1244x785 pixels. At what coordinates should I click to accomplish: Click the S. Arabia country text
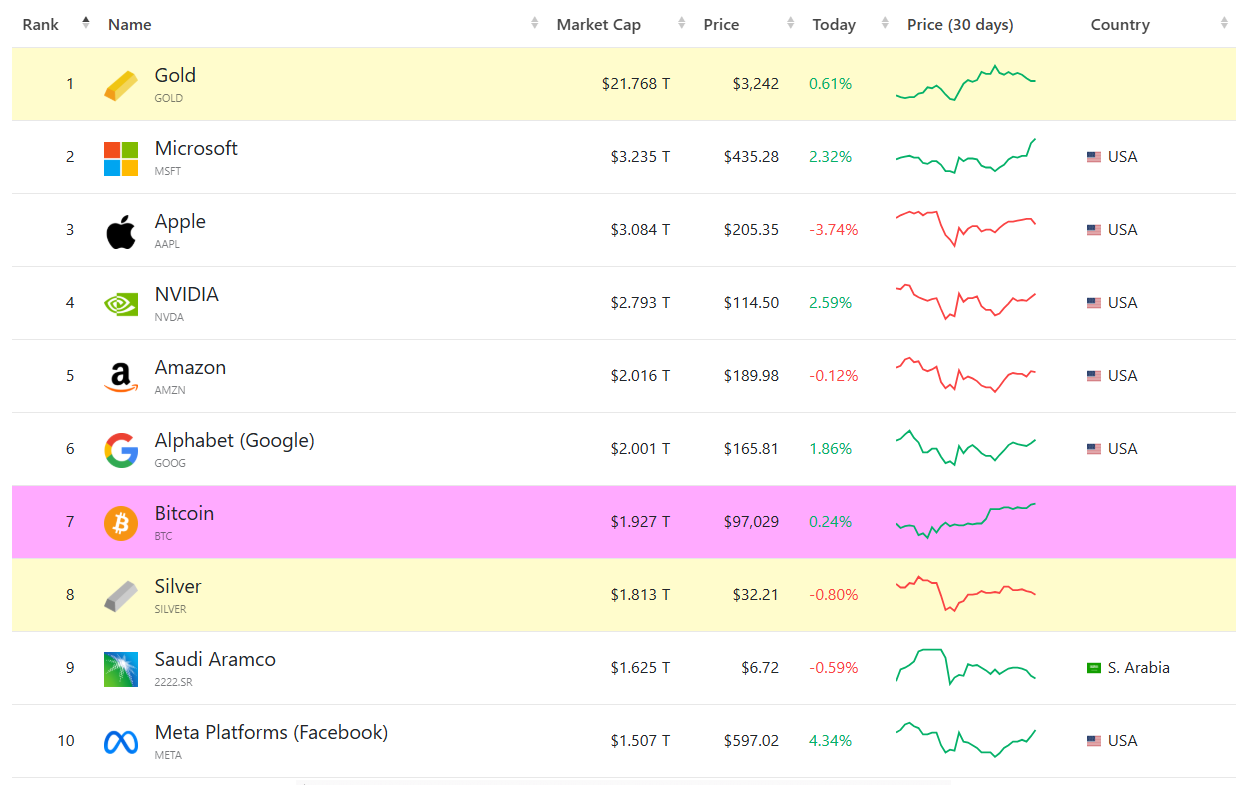click(1139, 668)
